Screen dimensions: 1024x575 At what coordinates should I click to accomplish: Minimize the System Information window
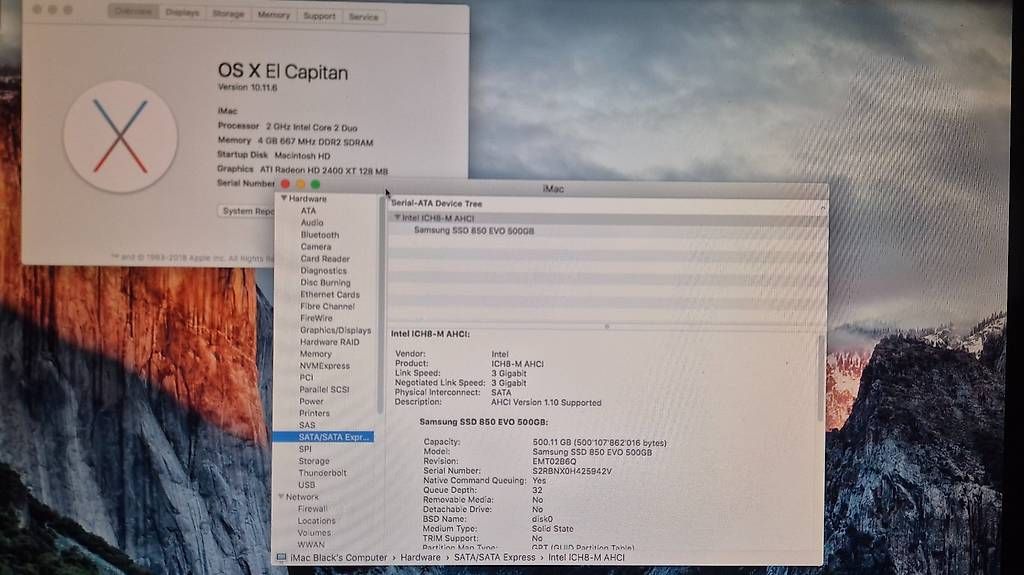[300, 184]
